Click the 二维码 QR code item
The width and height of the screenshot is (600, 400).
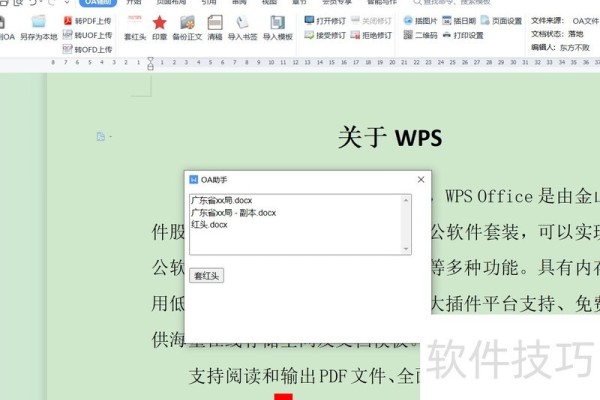[x=420, y=35]
